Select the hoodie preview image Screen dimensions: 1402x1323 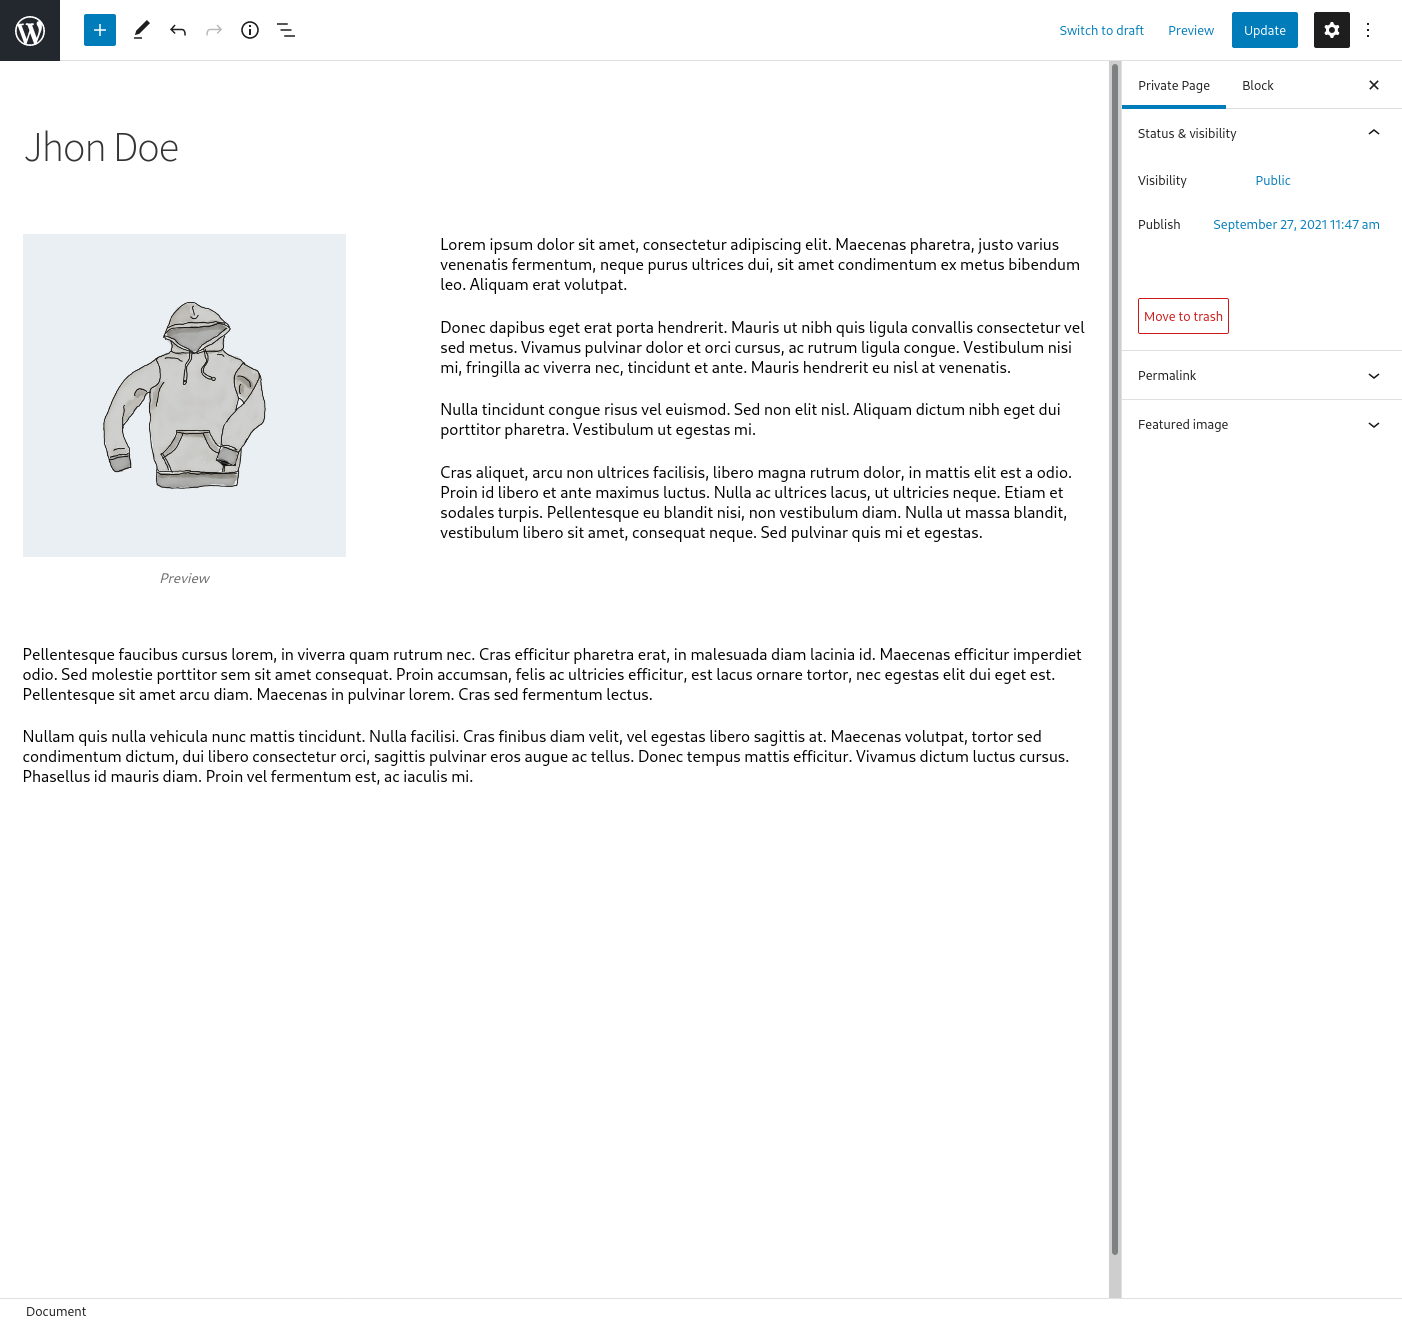[x=184, y=395]
